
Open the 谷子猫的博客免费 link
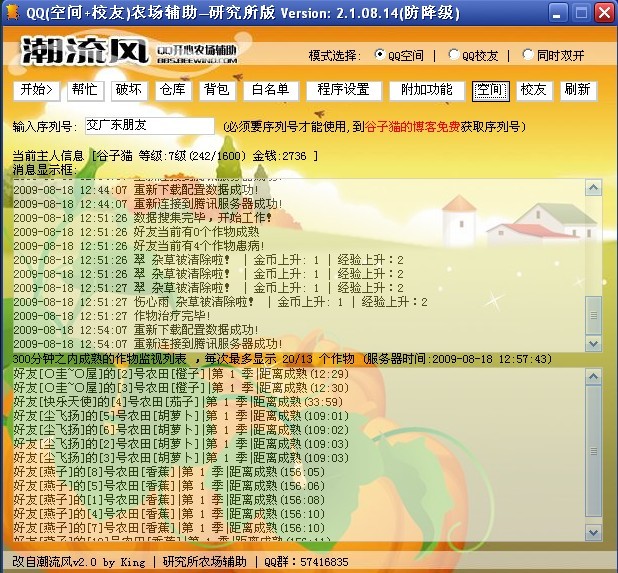tap(412, 127)
